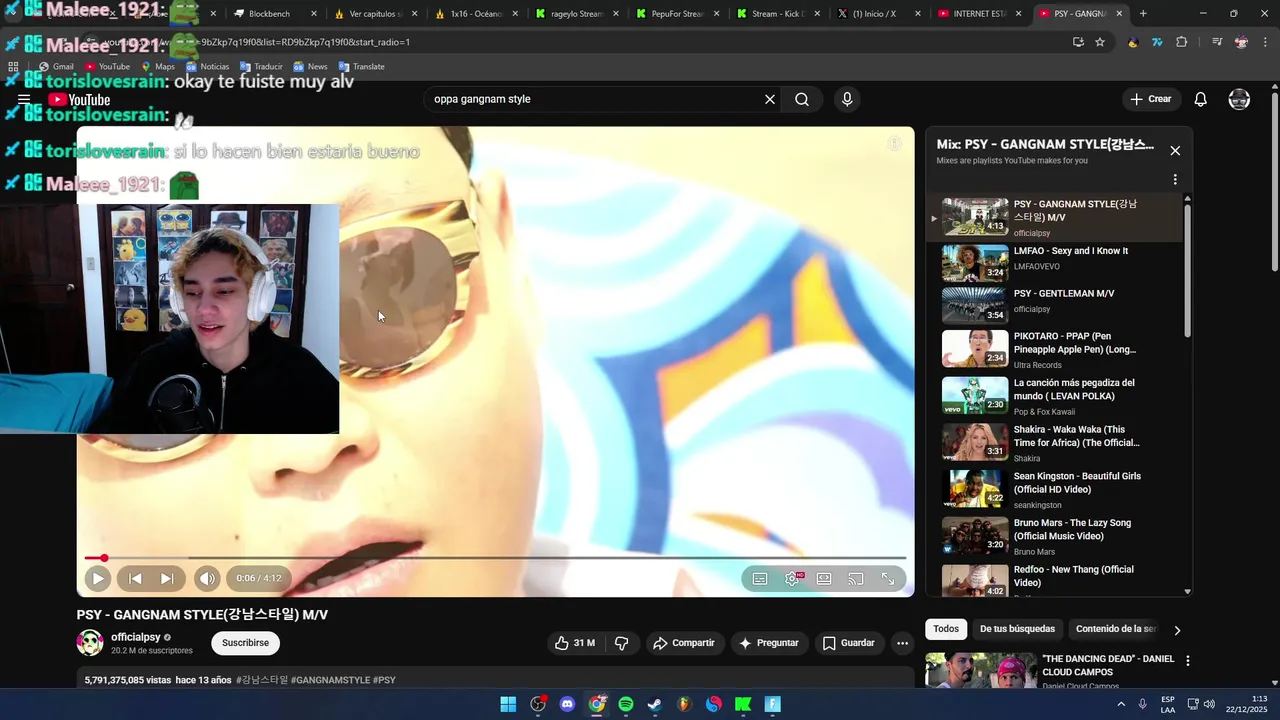
Task: Open the Translate bookmark
Action: 362,66
